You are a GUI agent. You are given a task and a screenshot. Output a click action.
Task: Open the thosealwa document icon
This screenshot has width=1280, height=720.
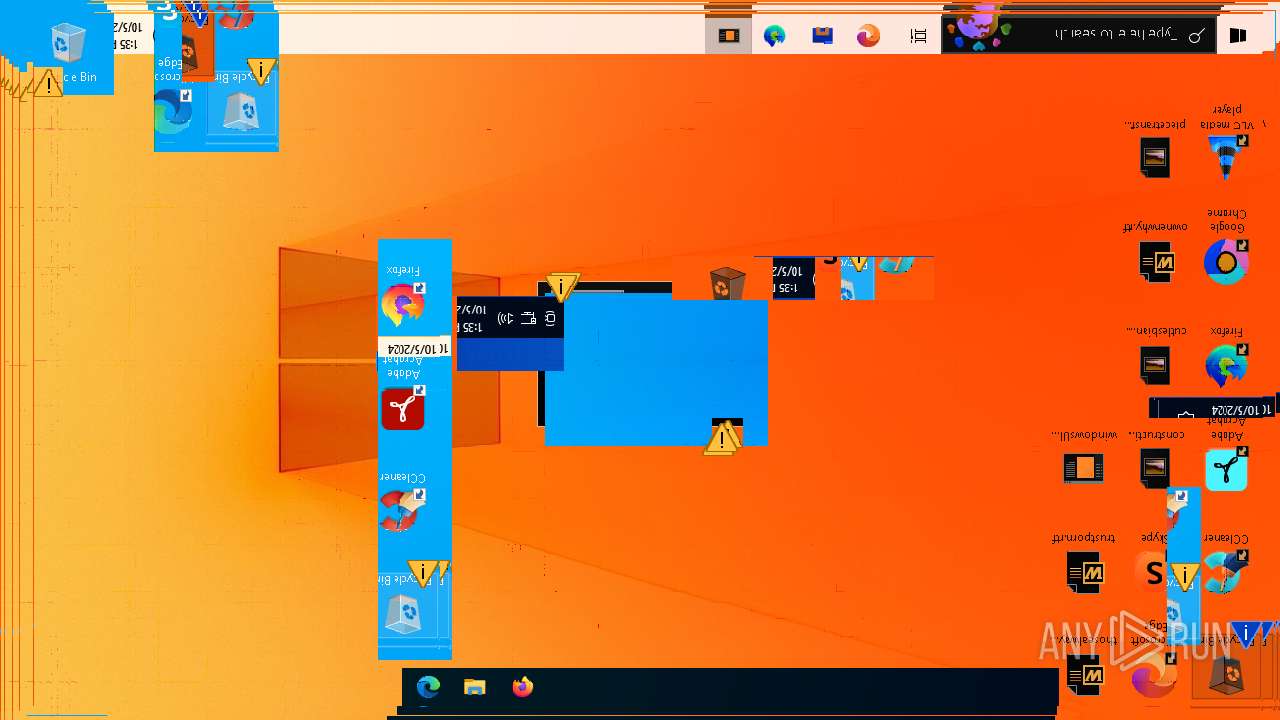pos(1084,677)
